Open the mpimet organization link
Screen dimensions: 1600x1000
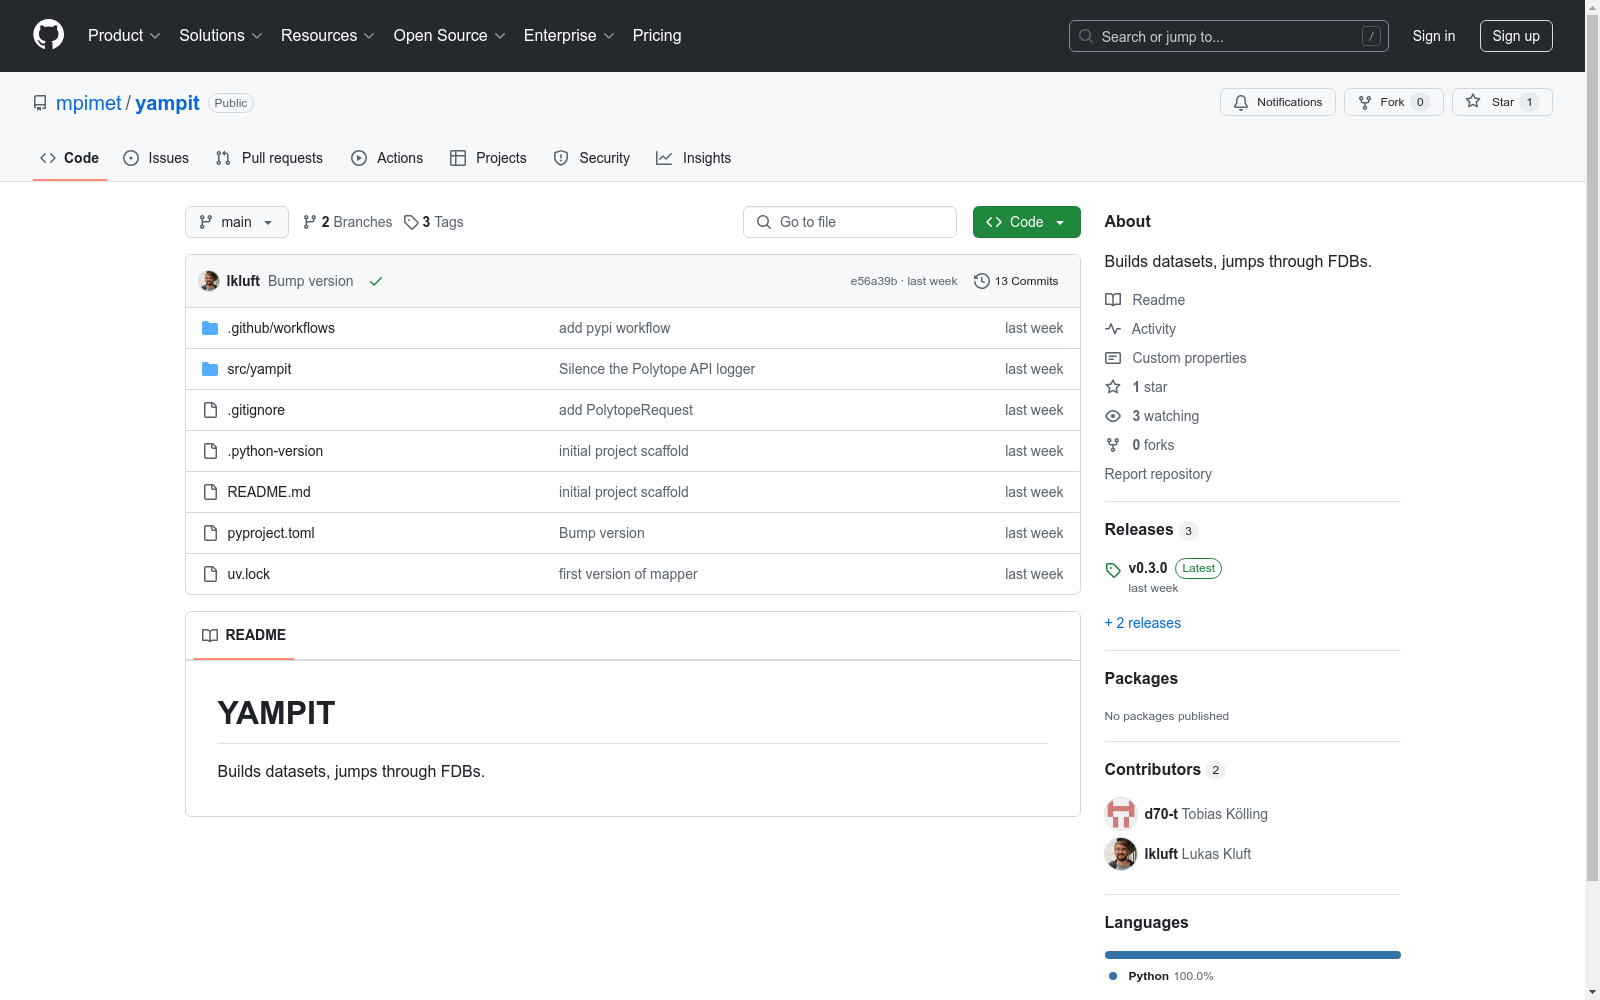(89, 103)
